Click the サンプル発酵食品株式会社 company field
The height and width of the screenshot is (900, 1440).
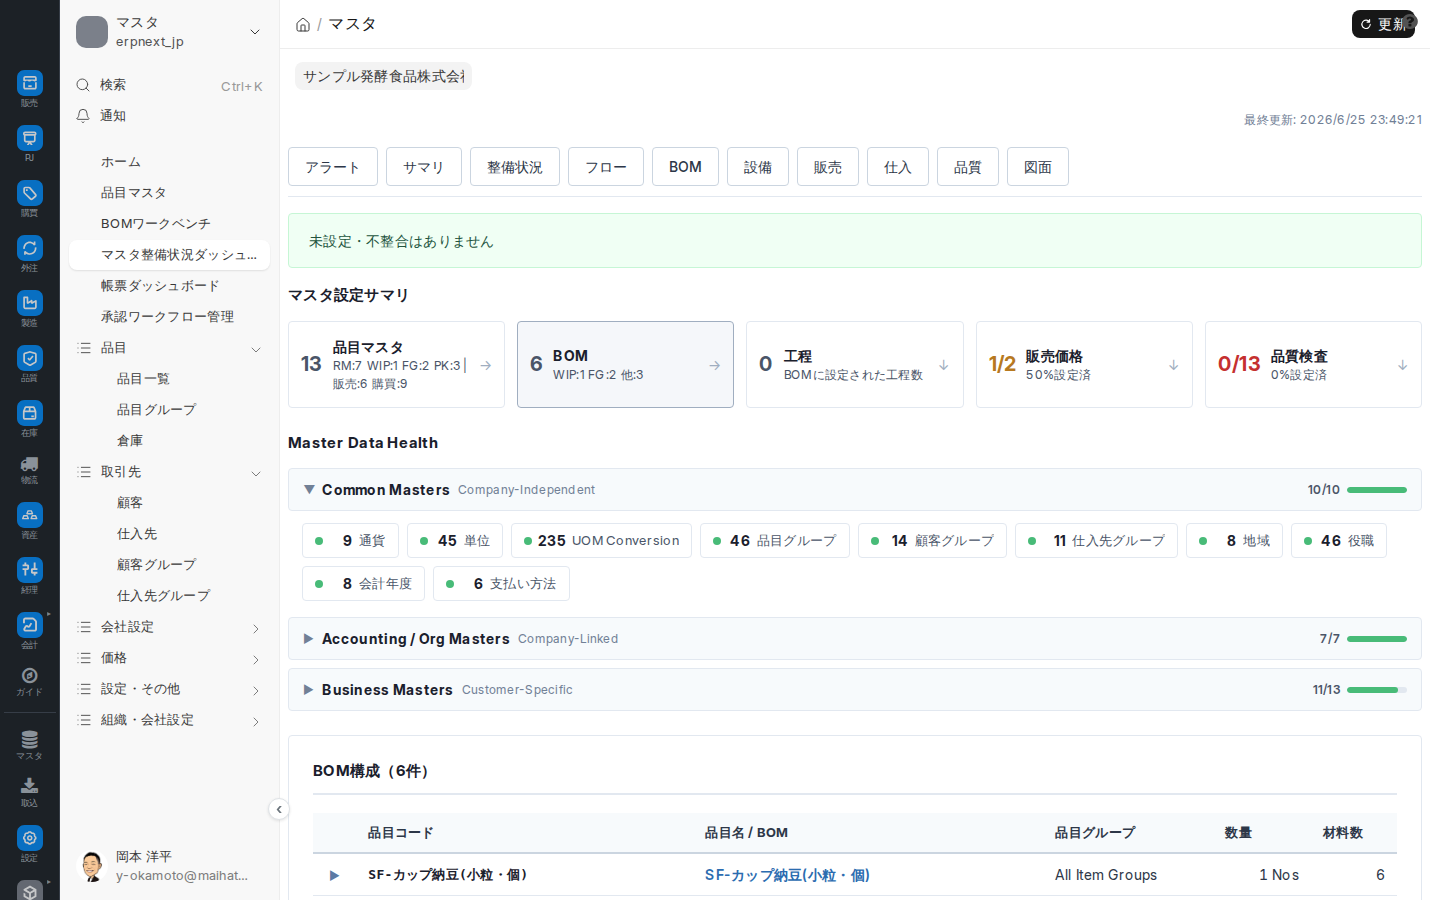click(x=383, y=76)
